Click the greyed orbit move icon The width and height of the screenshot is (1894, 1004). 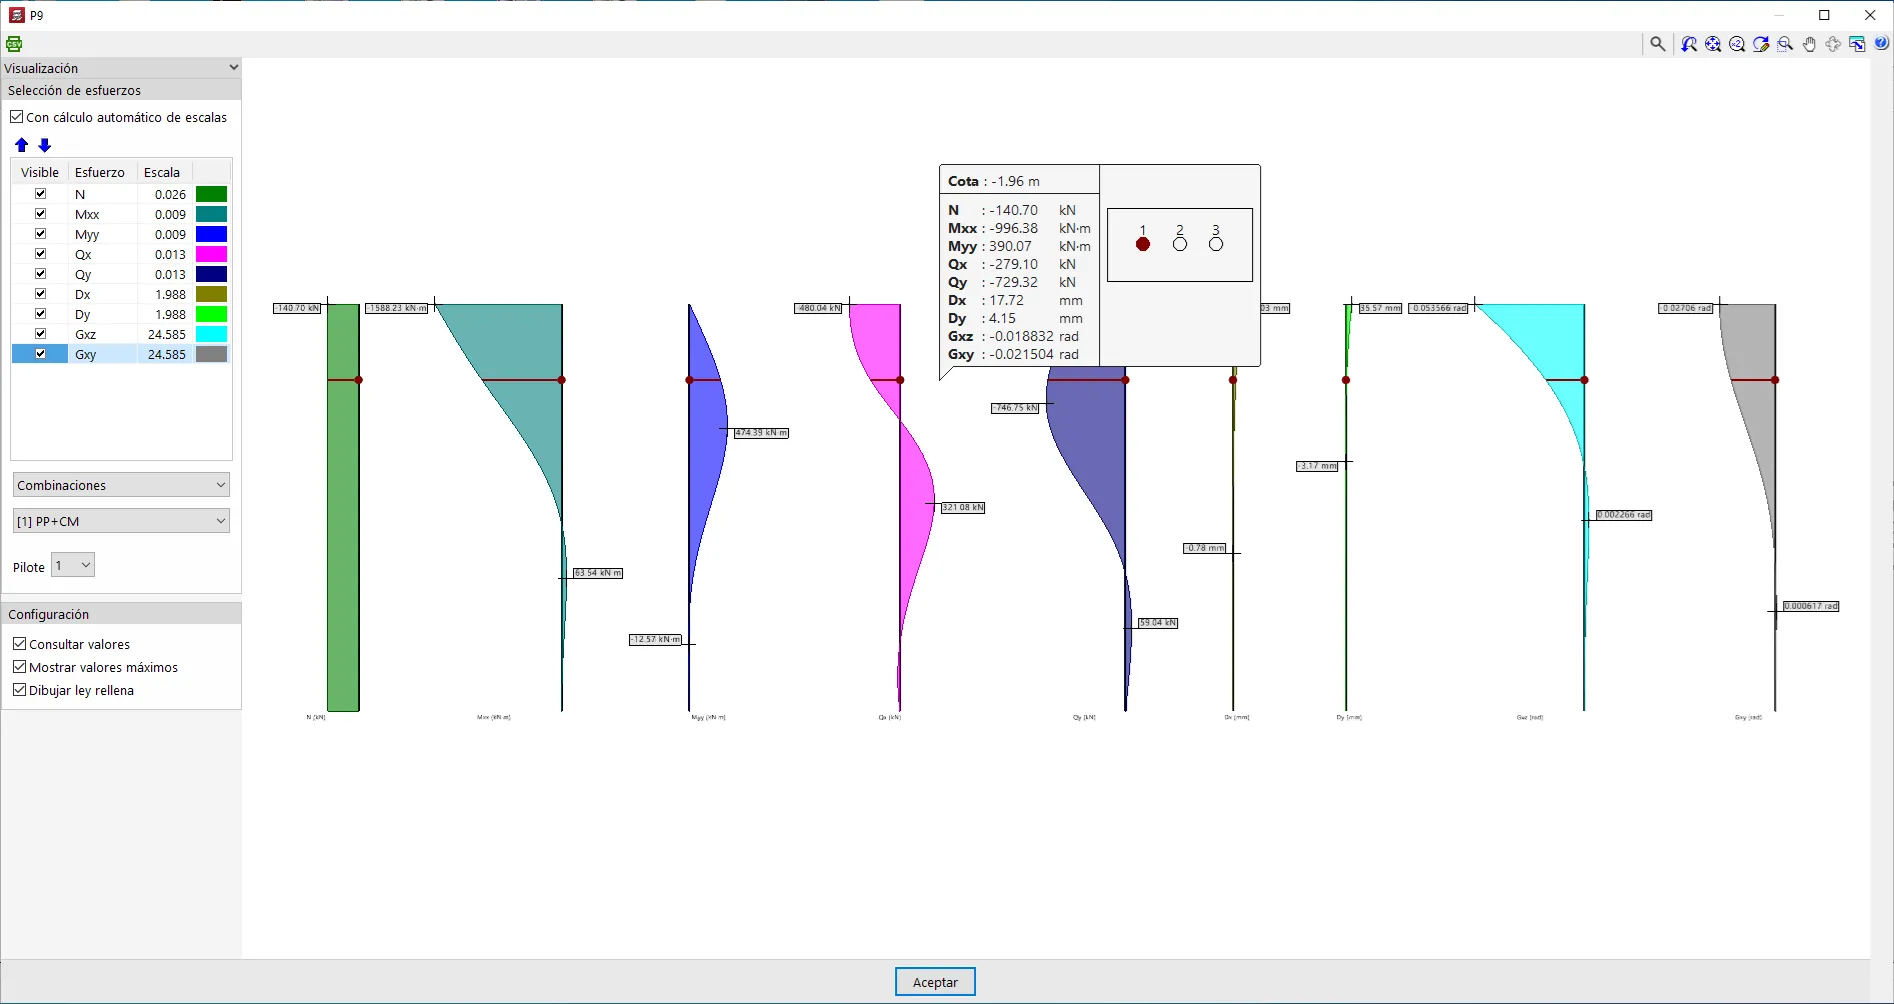click(x=1833, y=44)
